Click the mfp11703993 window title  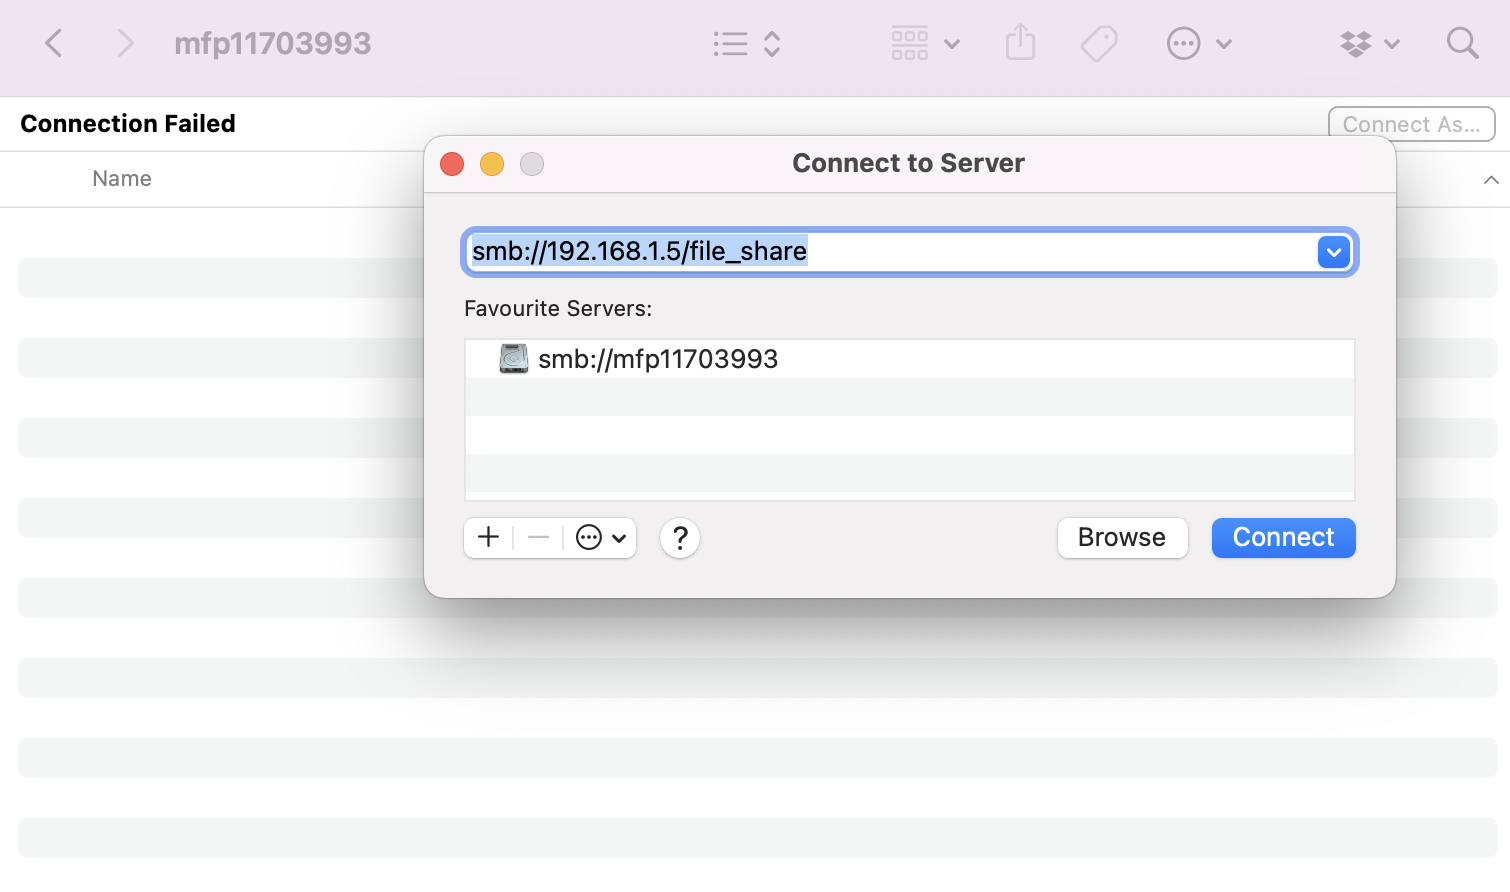(x=272, y=44)
